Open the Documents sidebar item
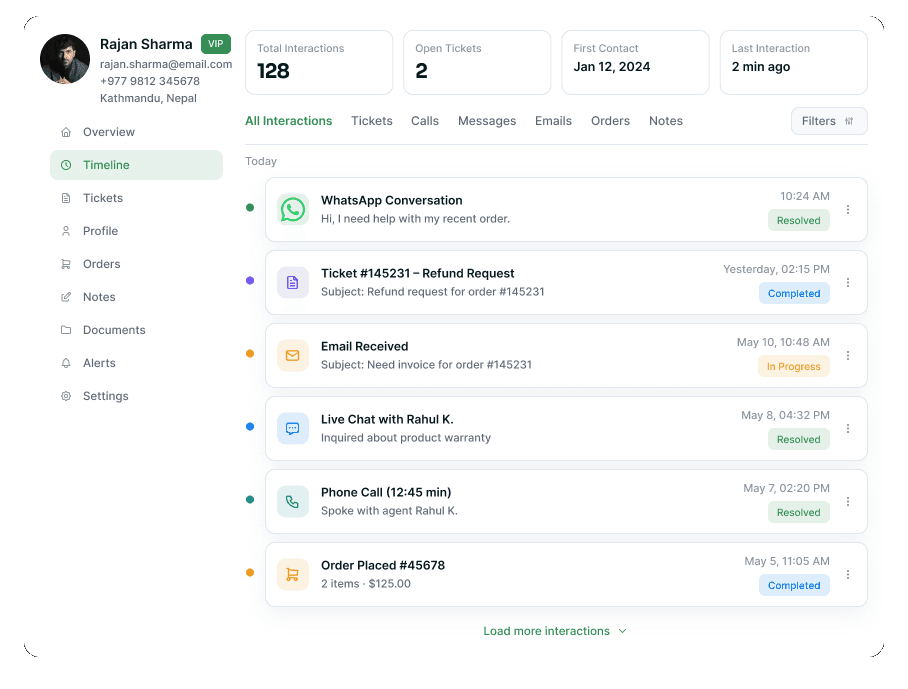Image resolution: width=908 pixels, height=689 pixels. tap(137, 330)
